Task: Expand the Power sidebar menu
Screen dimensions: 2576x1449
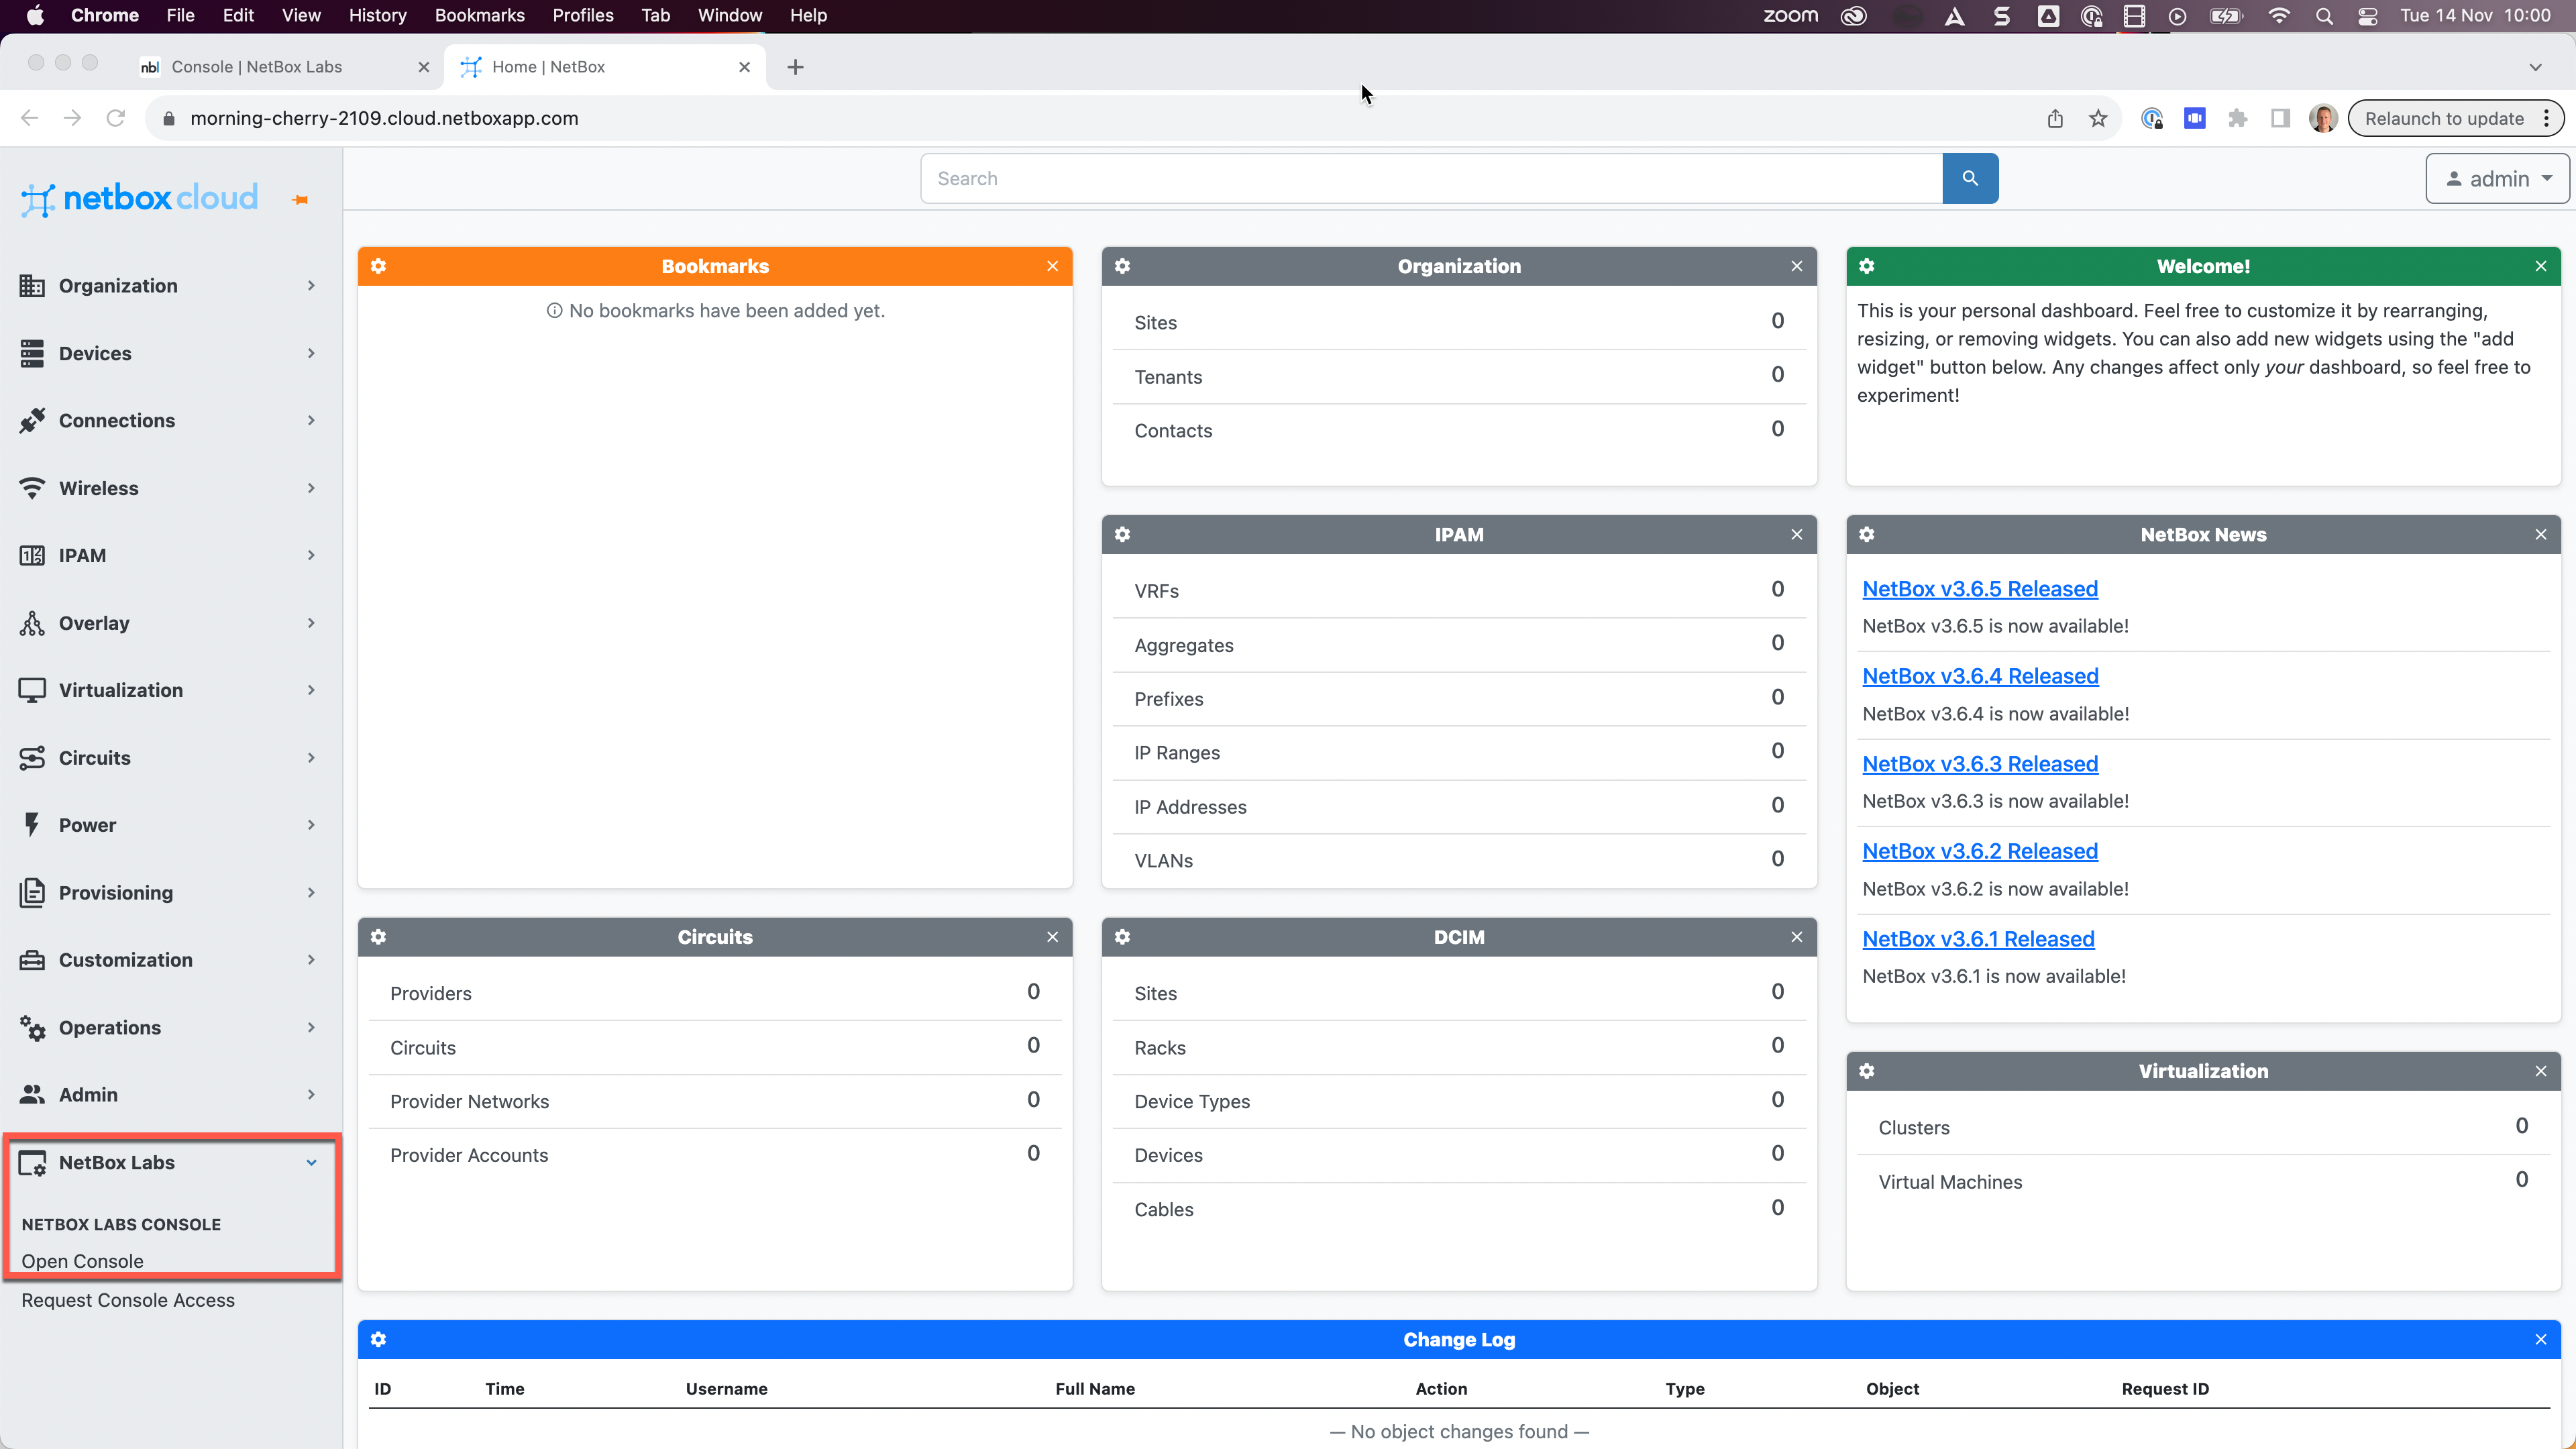Action: click(170, 825)
